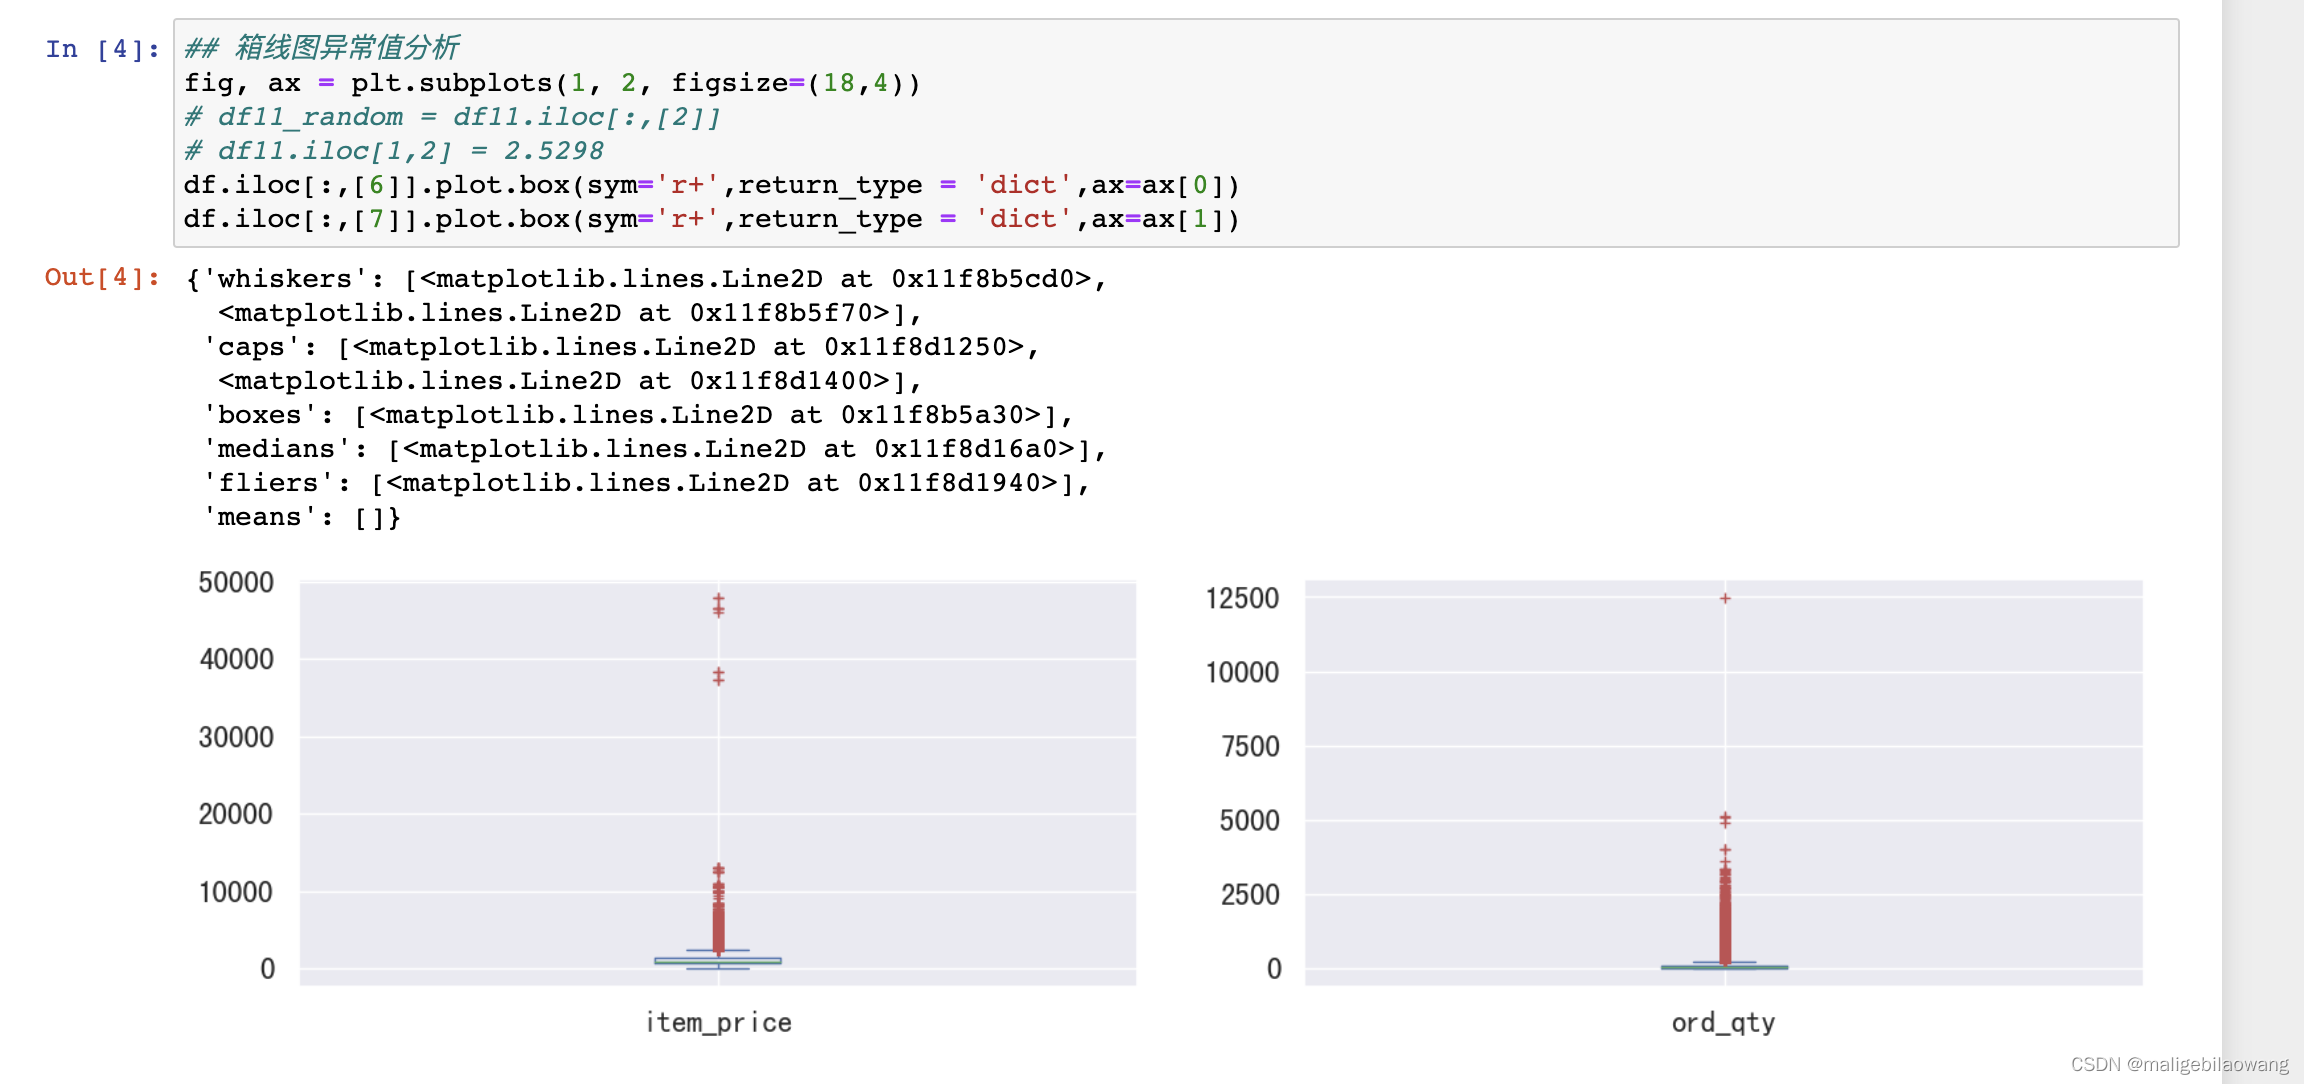Click the 5000 y-axis tick label
Screen dimensions: 2304x1084
click(1250, 820)
